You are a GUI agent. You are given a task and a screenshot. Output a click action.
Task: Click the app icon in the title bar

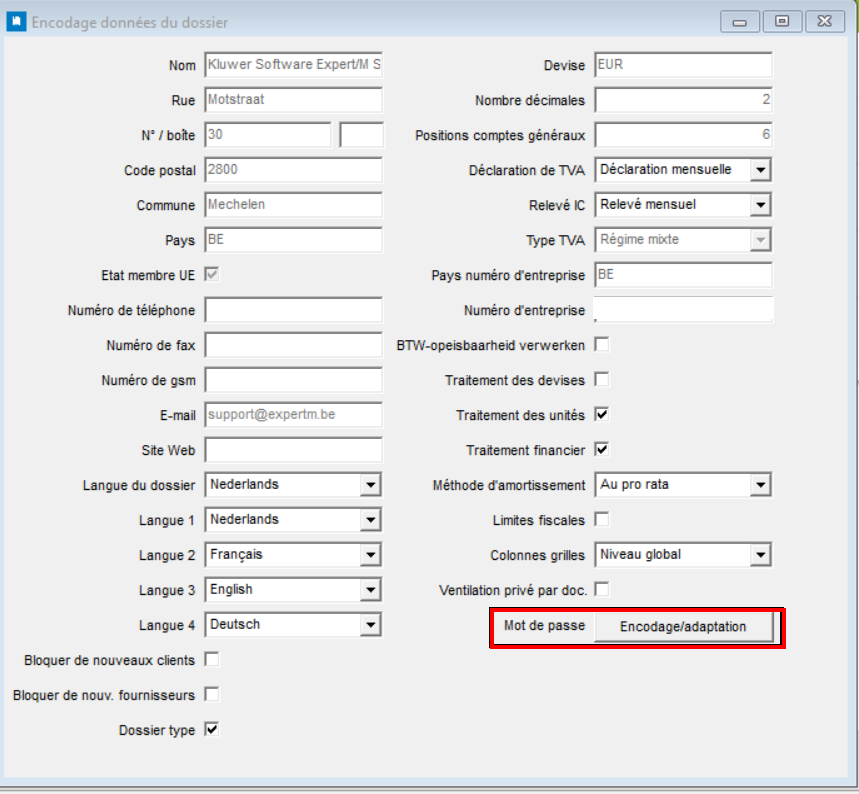coord(16,22)
